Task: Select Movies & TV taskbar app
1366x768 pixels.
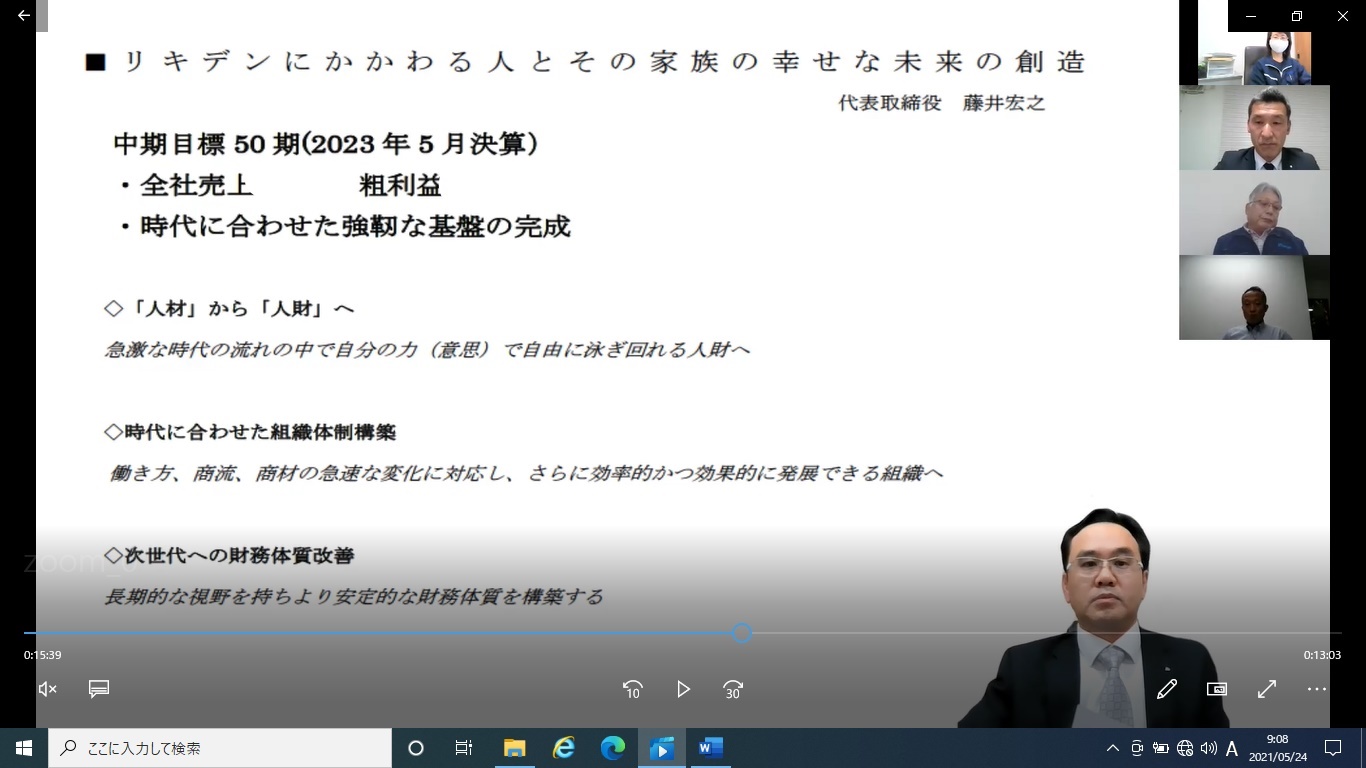Action: click(x=662, y=748)
